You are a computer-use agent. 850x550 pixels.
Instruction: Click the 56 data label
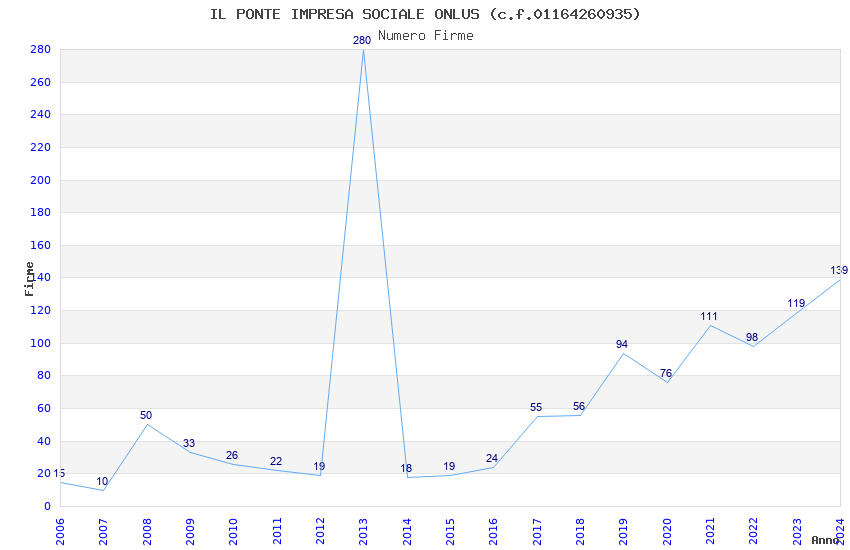tap(579, 406)
